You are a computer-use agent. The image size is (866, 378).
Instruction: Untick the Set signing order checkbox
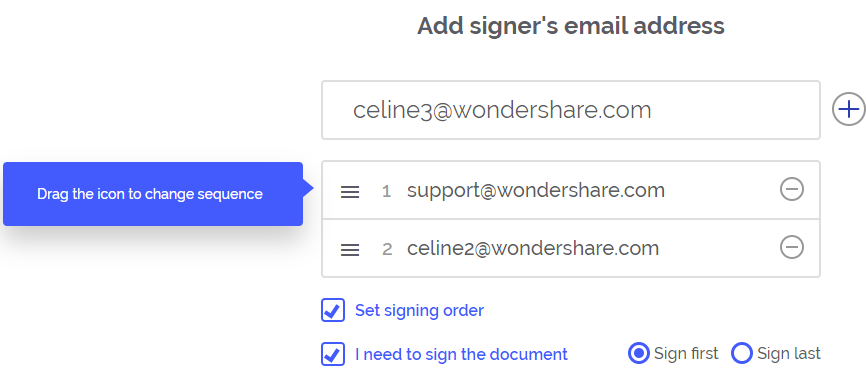(333, 311)
